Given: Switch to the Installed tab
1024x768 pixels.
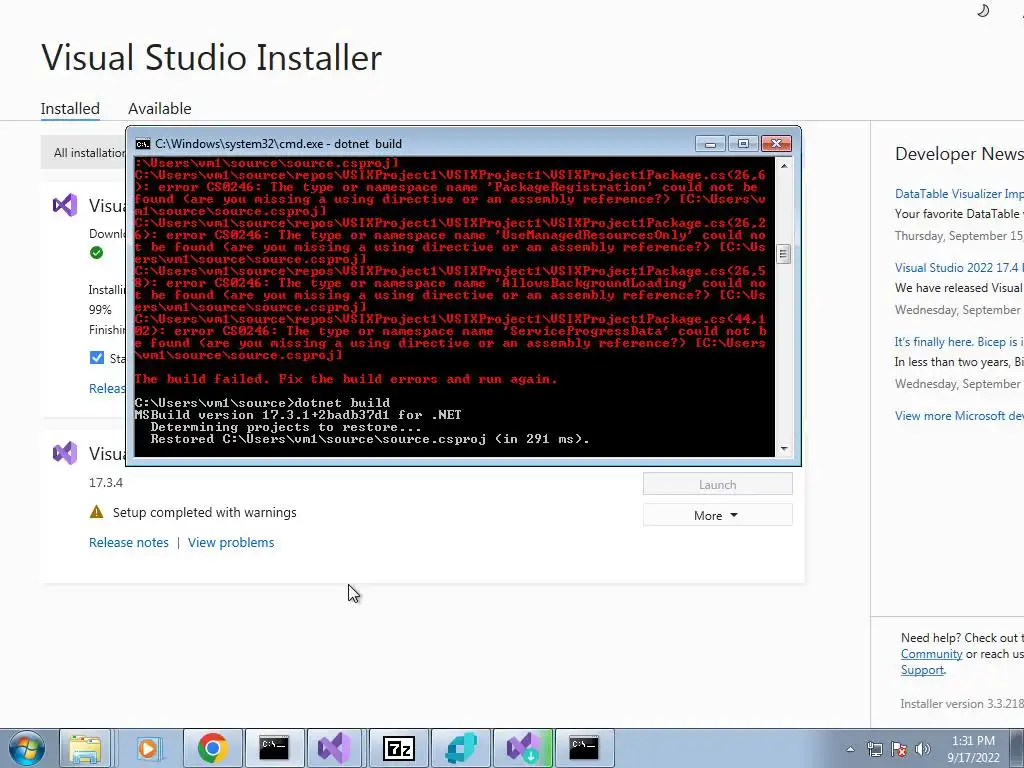Looking at the screenshot, I should (x=70, y=108).
